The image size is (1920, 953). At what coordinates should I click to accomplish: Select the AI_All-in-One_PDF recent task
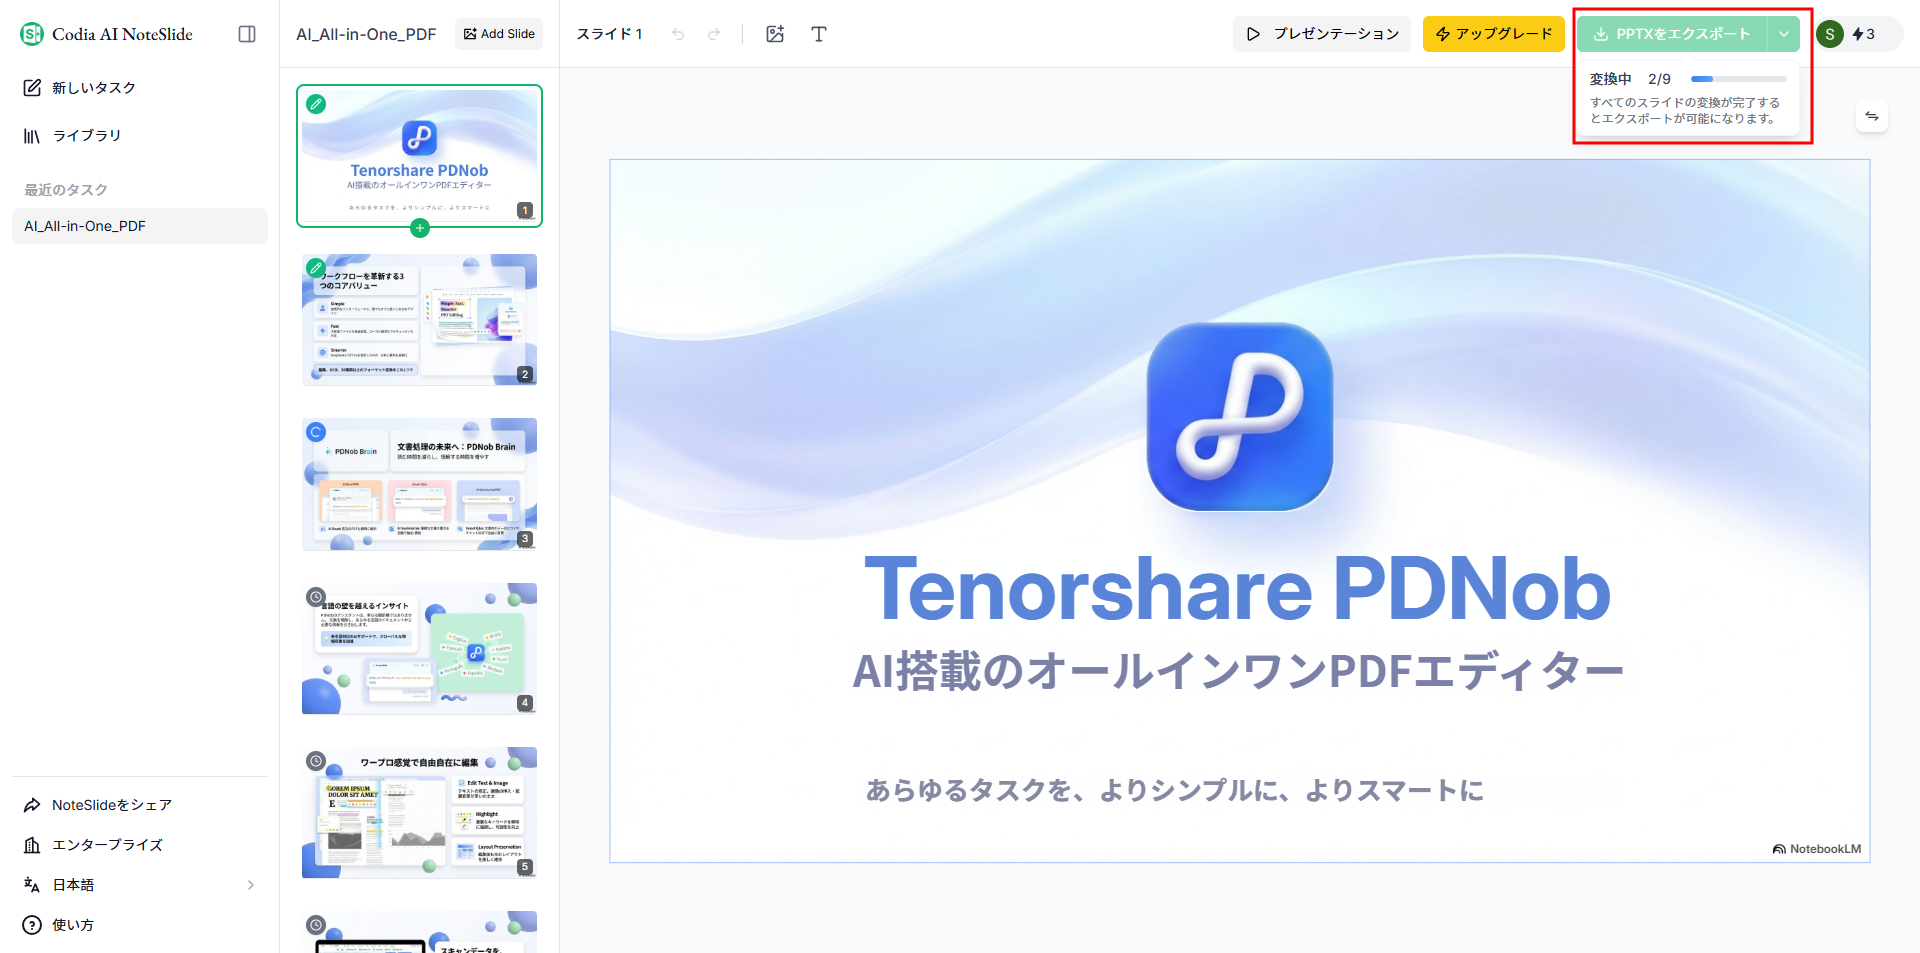click(140, 226)
